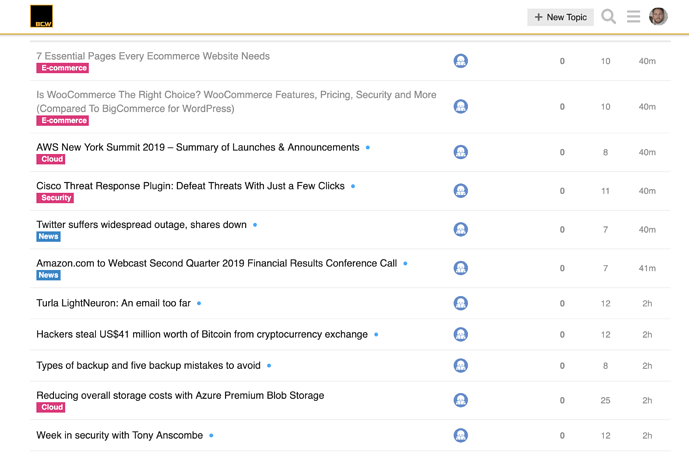Click poster avatar in AWS New York Summit row

pyautogui.click(x=461, y=152)
